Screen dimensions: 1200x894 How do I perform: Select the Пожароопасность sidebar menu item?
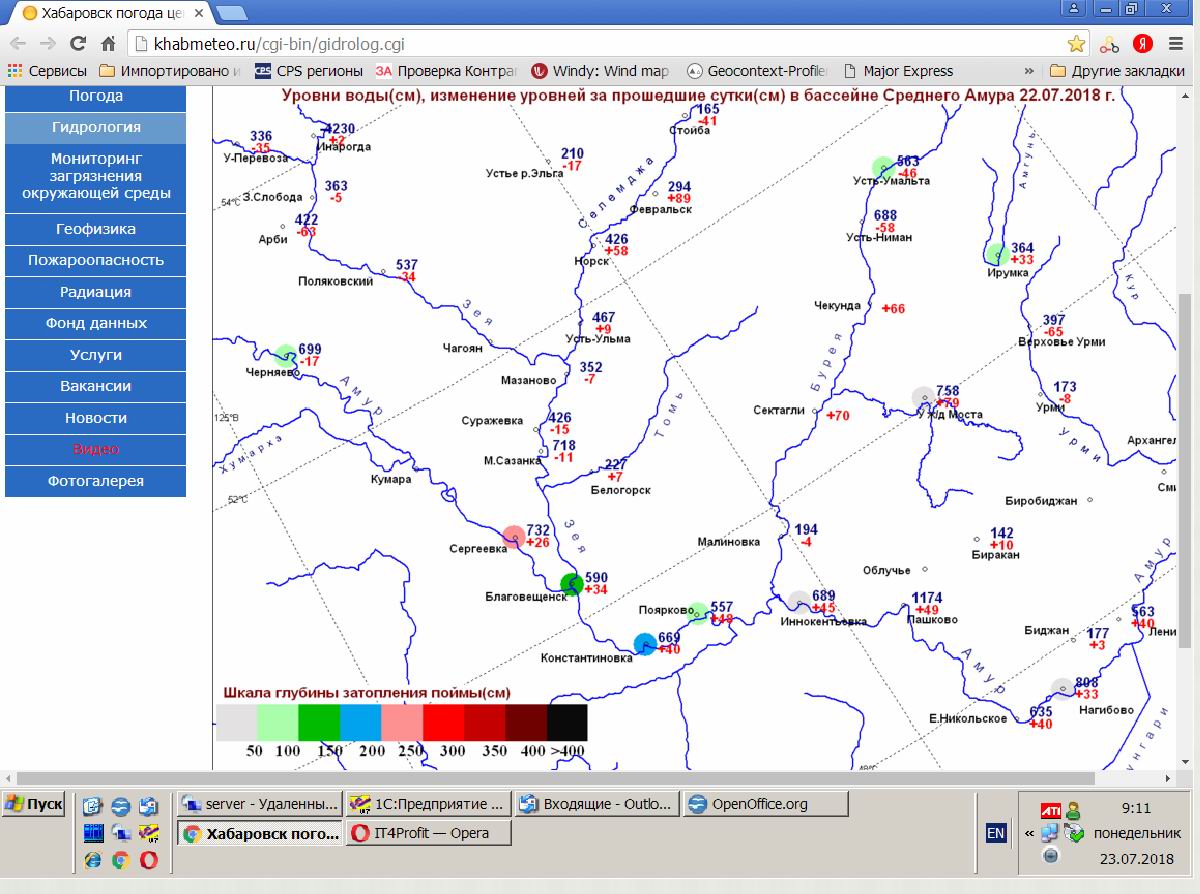[96, 260]
